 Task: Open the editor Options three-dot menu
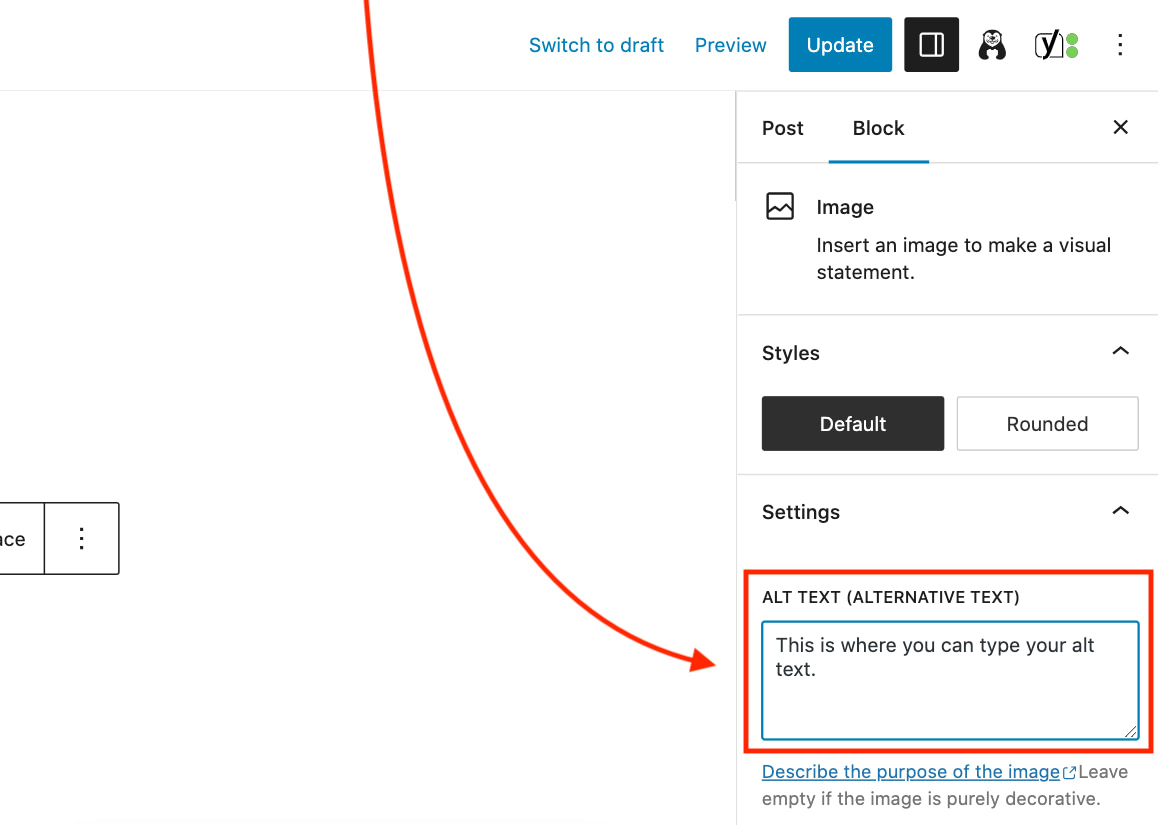tap(1120, 44)
